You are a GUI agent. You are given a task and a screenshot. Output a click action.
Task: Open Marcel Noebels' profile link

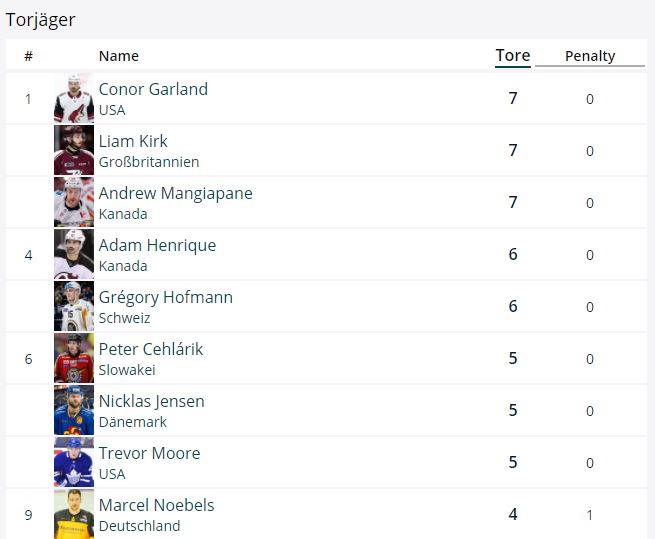(157, 506)
